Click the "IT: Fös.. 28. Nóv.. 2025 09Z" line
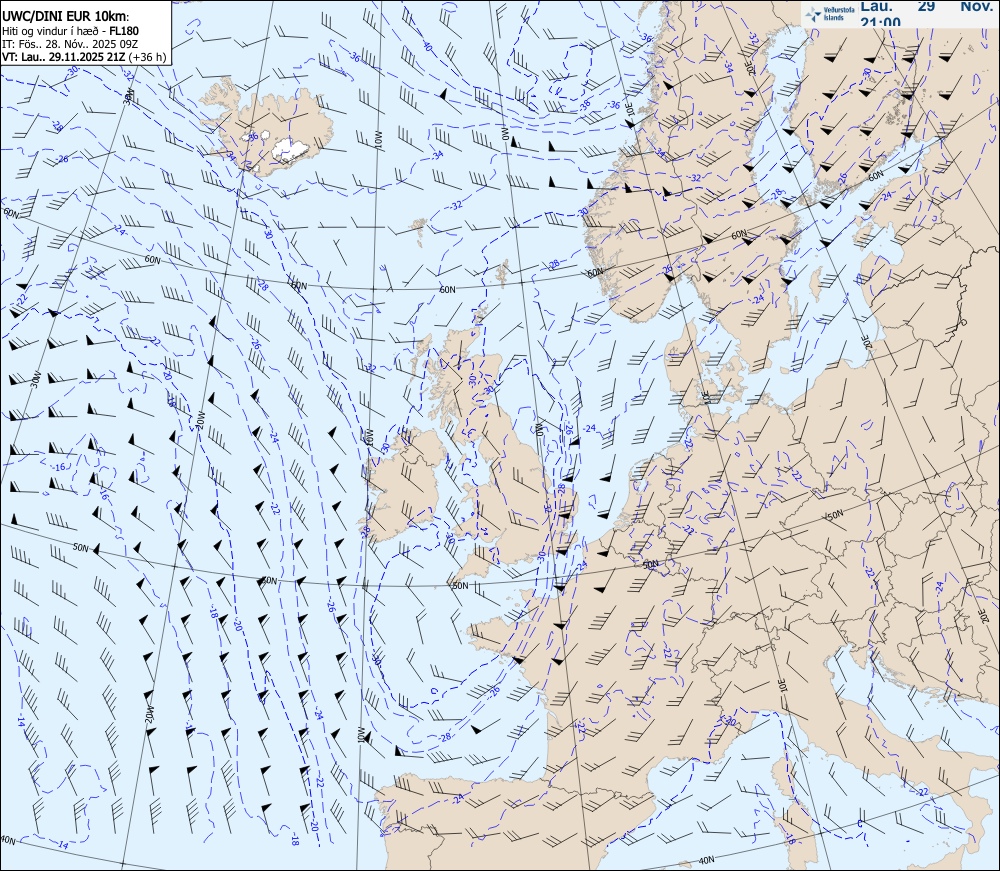 [70, 44]
